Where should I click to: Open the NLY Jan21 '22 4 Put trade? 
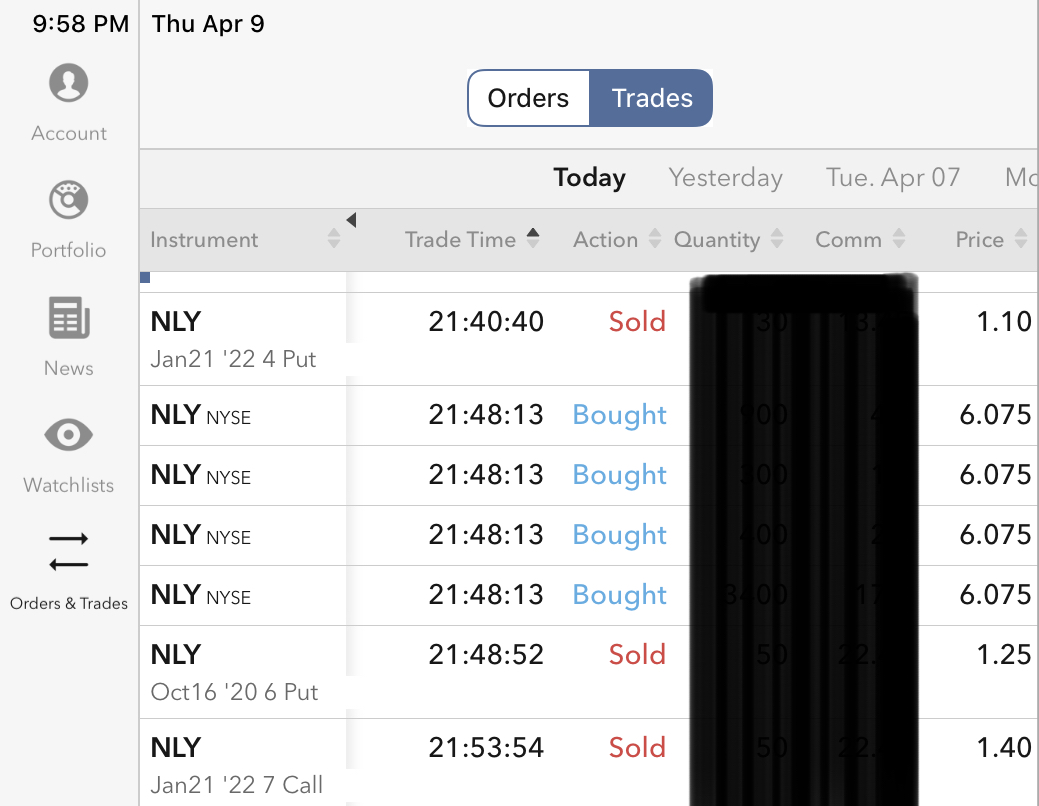(233, 339)
